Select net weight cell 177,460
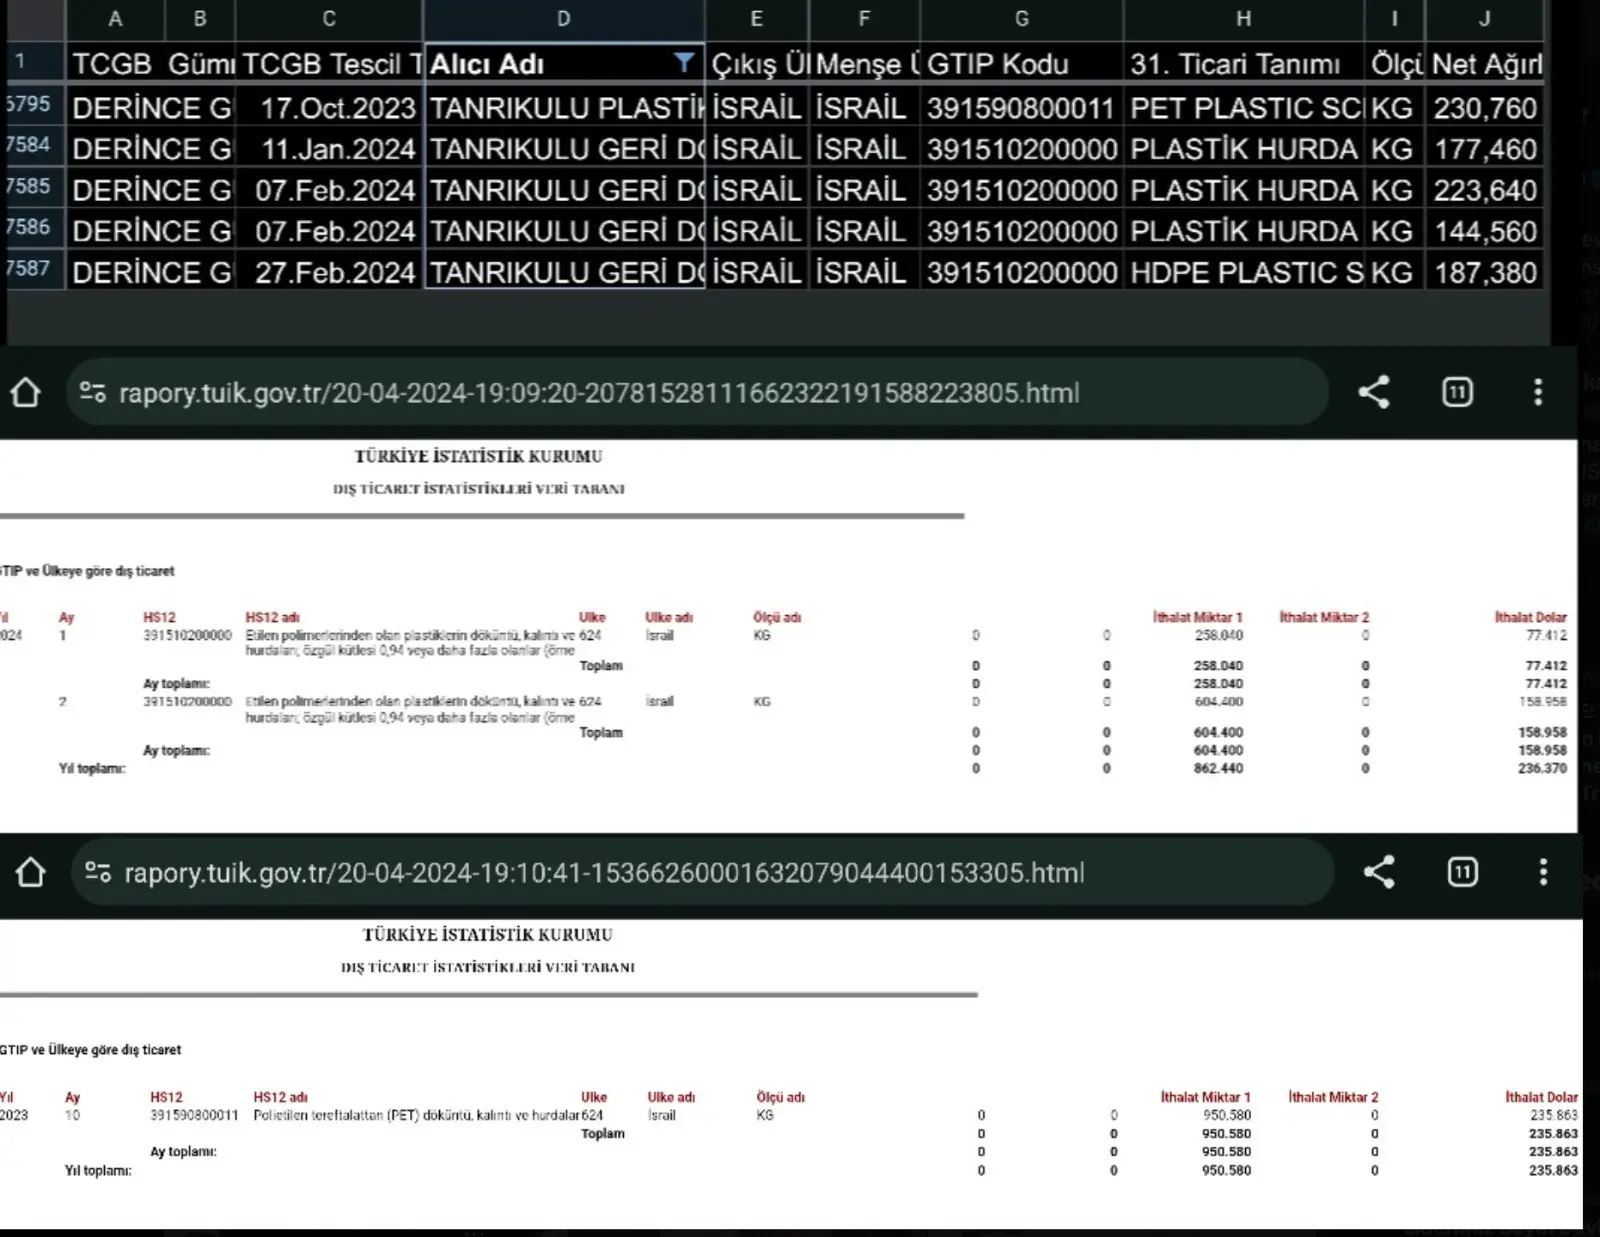1600x1237 pixels. coord(1484,149)
